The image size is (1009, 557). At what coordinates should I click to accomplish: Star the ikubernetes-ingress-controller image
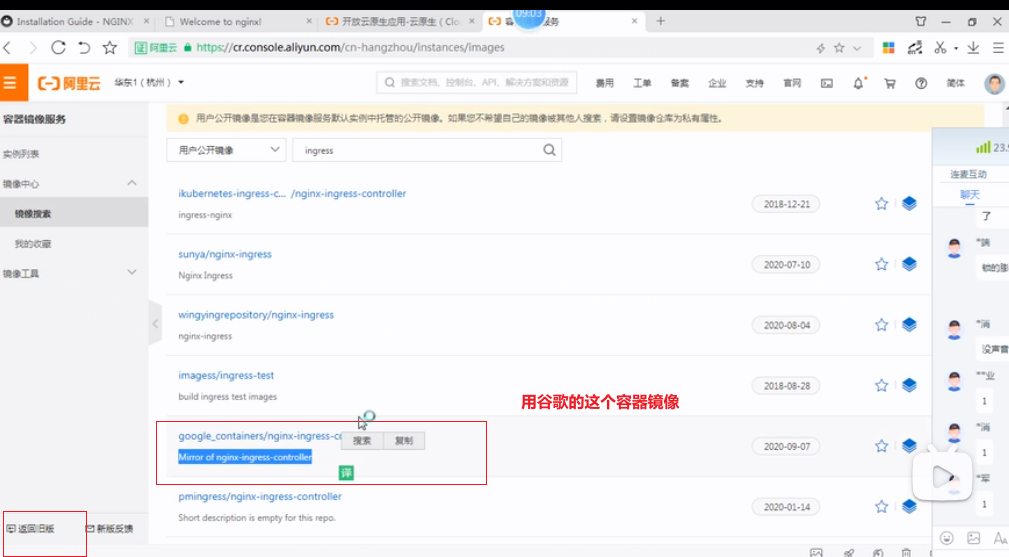(881, 204)
